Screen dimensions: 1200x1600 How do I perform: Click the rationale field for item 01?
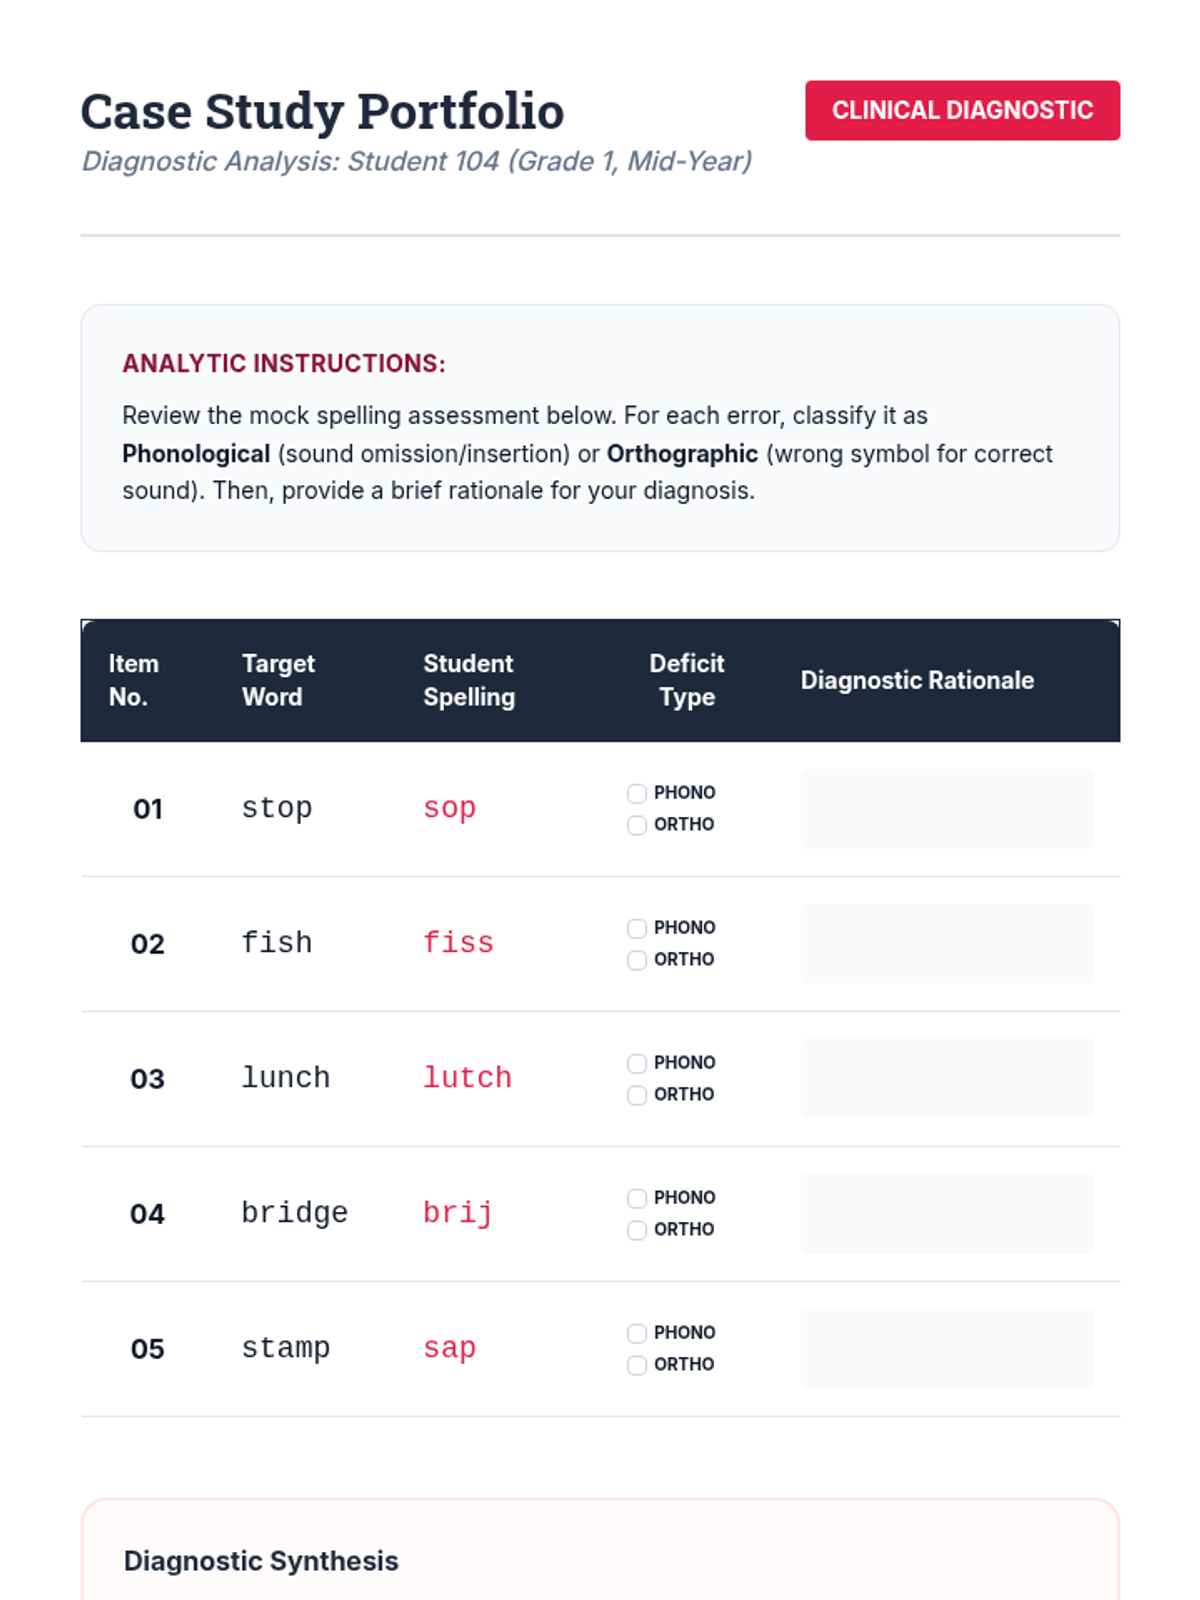point(946,809)
